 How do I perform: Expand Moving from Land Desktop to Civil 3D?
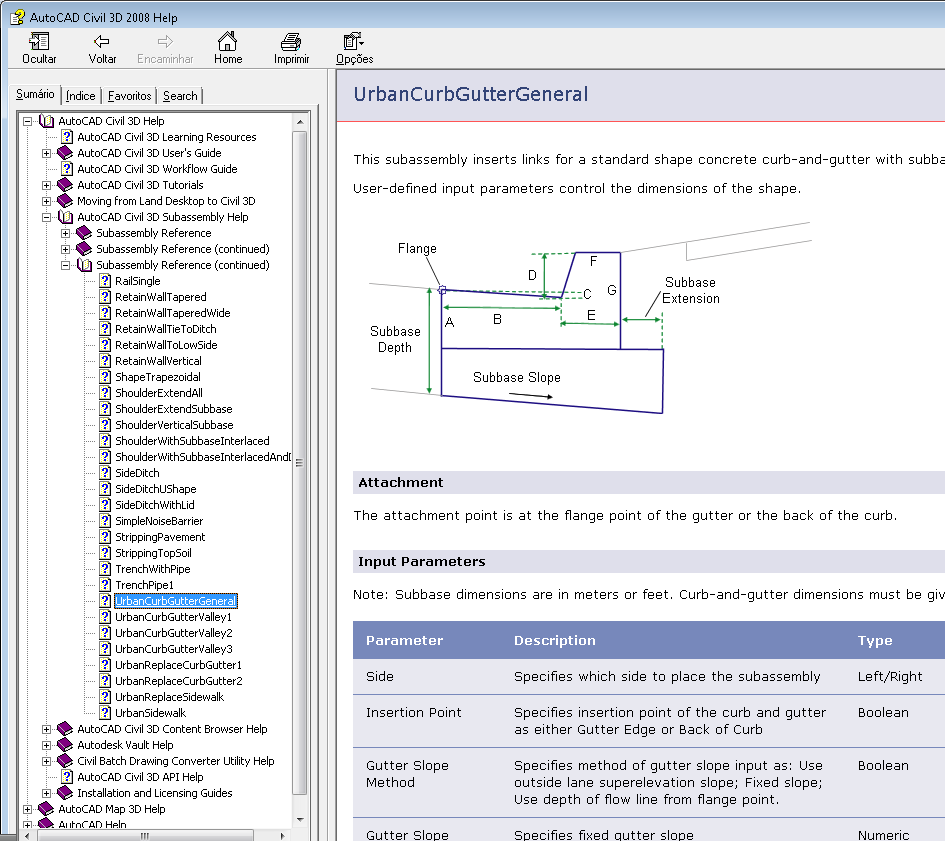pos(46,201)
